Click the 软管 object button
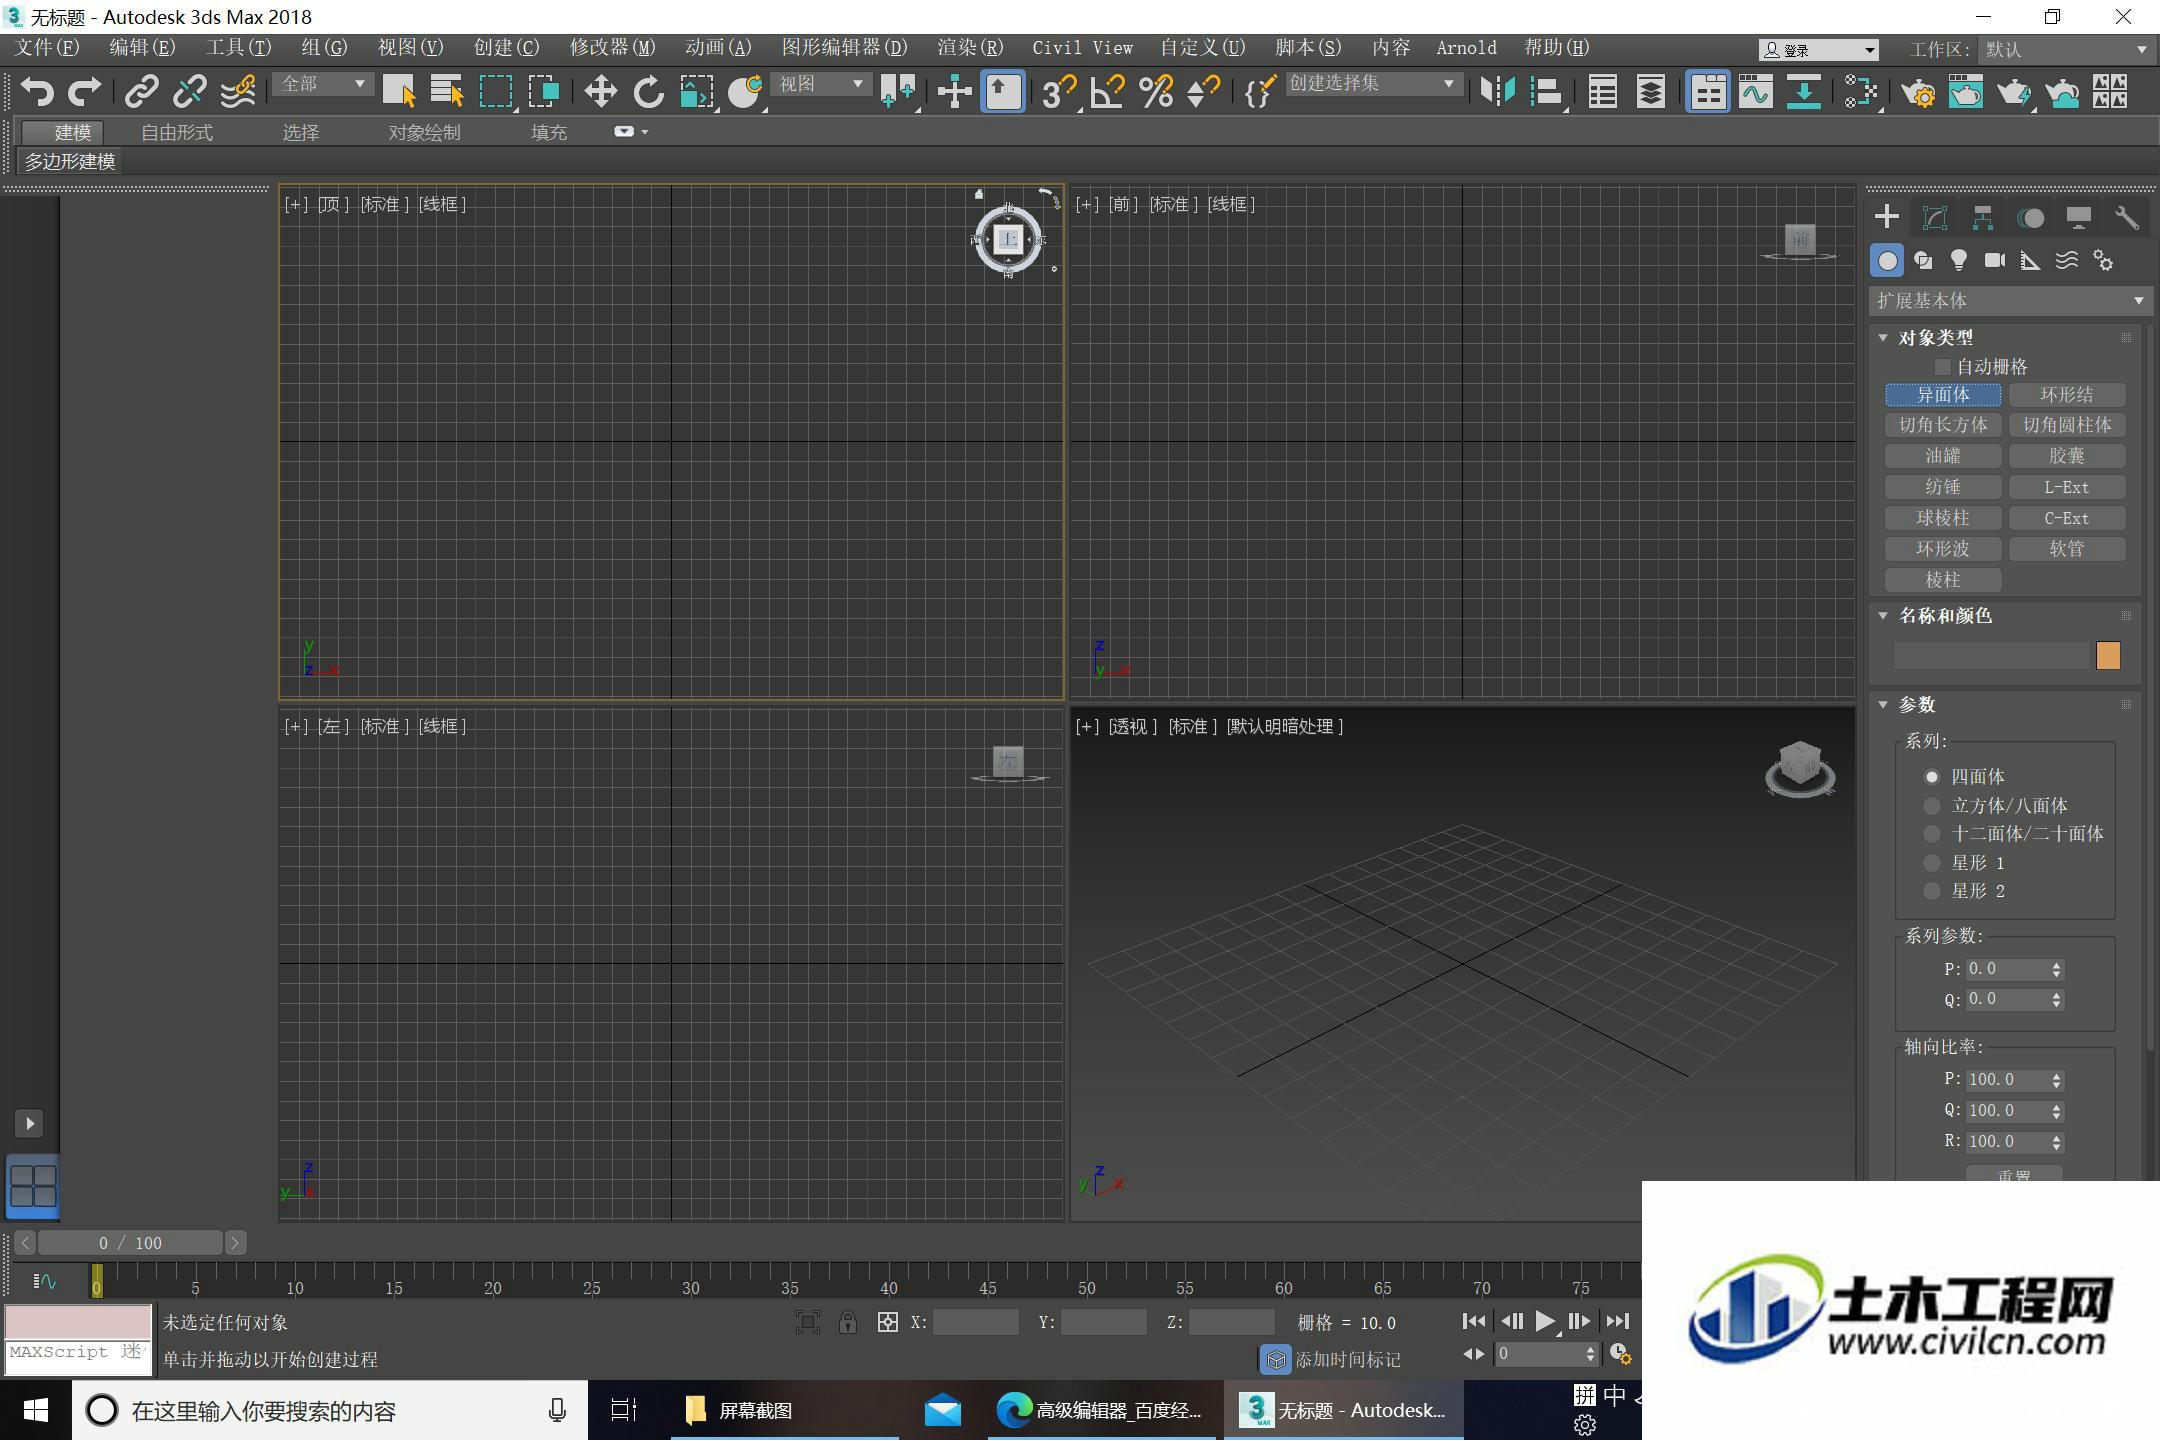Screen dimensions: 2160x1440 pyautogui.click(x=2066, y=549)
